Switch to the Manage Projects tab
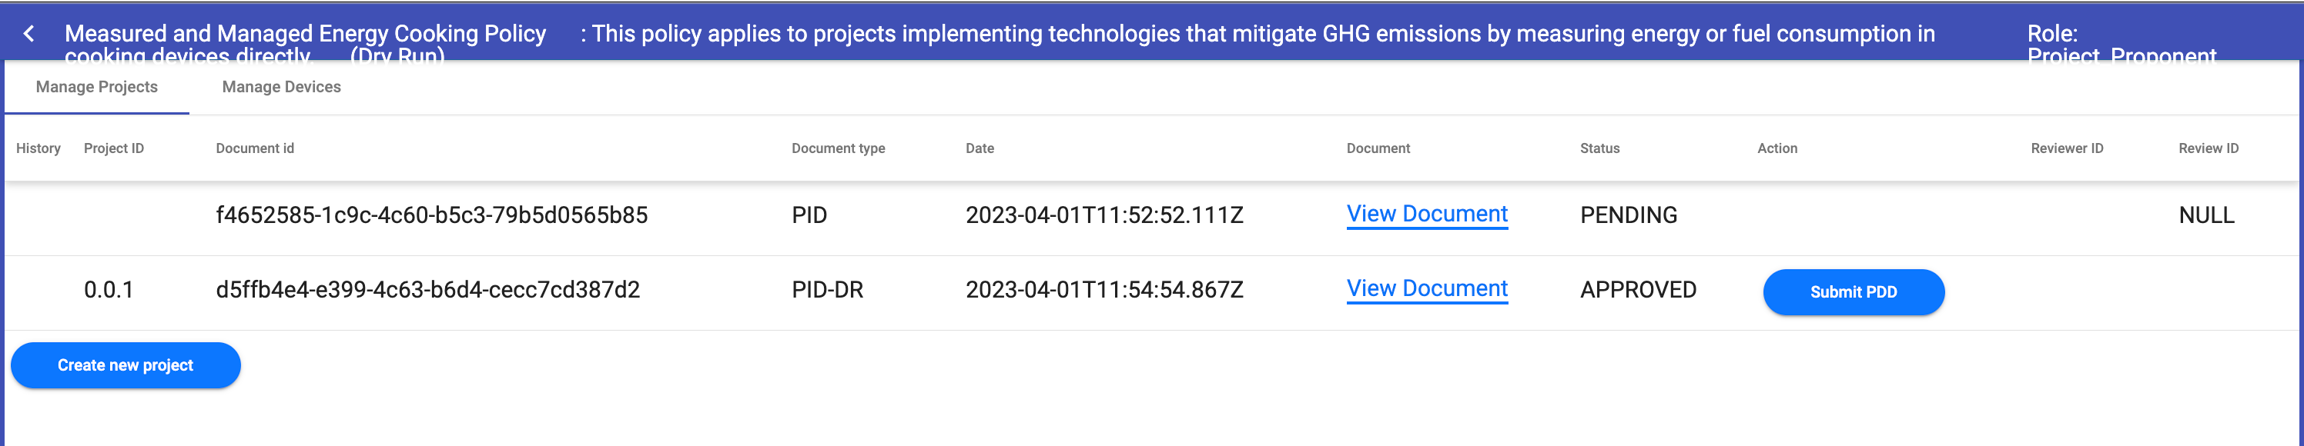 97,87
